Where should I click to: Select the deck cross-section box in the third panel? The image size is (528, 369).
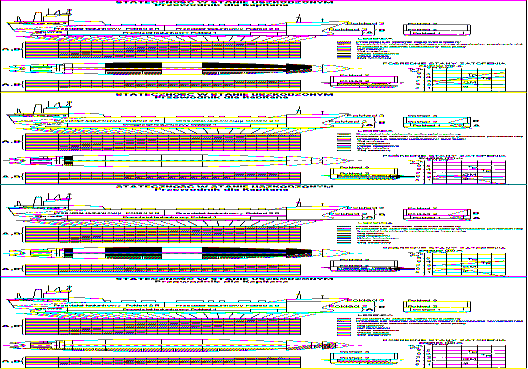[x=437, y=214]
